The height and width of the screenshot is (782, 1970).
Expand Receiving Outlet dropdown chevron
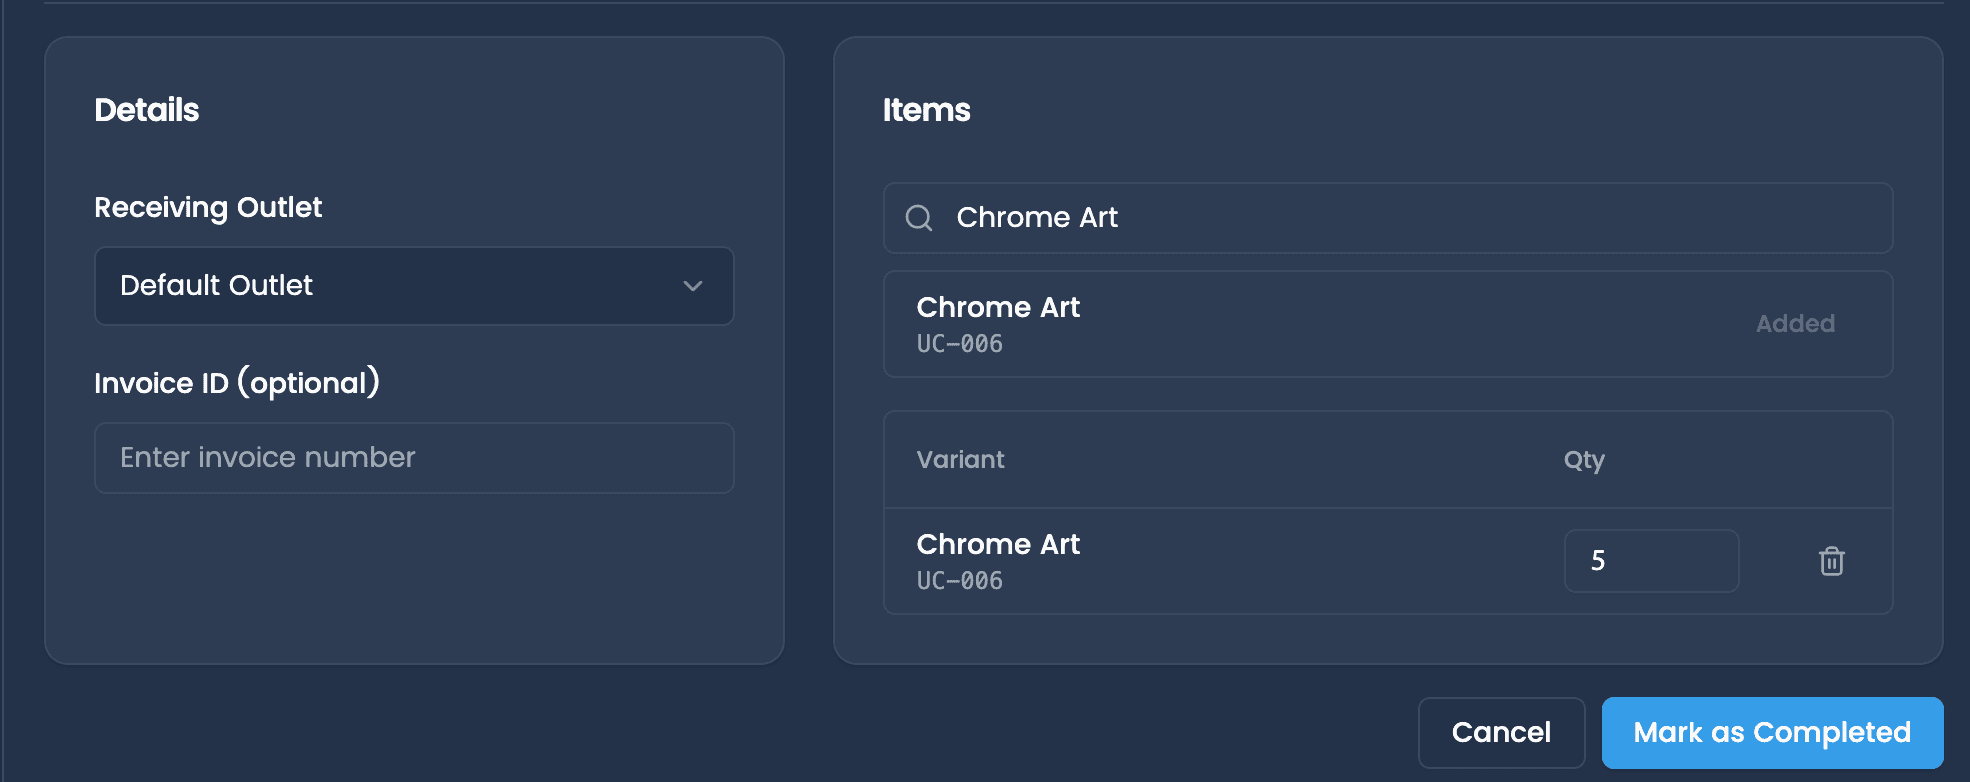coord(693,286)
